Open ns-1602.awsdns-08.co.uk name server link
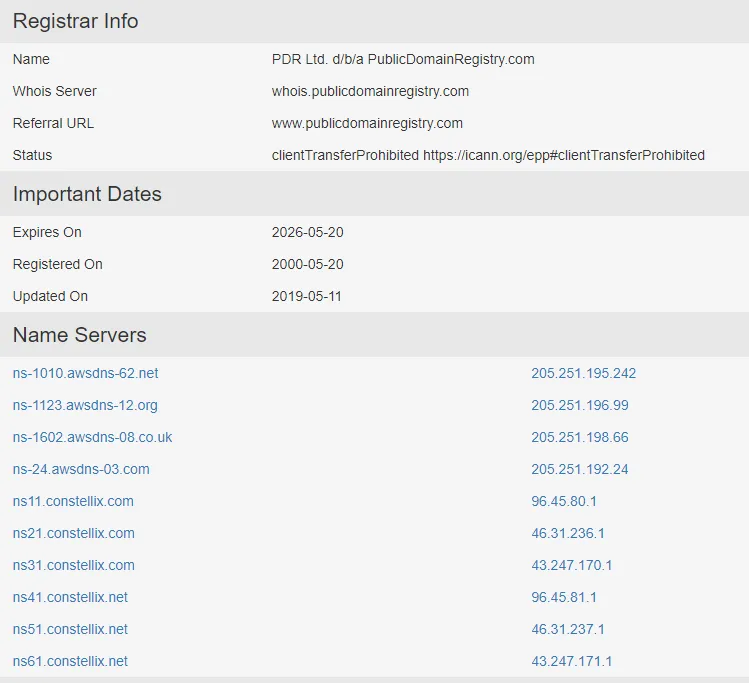Screen dimensions: 749x683 (x=92, y=438)
